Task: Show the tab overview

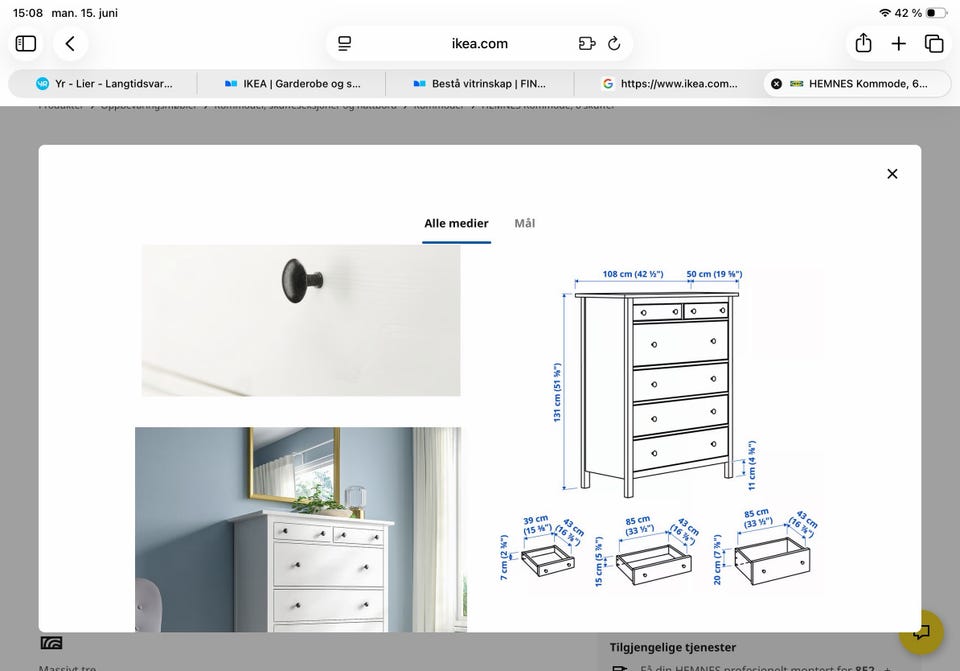Action: click(x=934, y=43)
